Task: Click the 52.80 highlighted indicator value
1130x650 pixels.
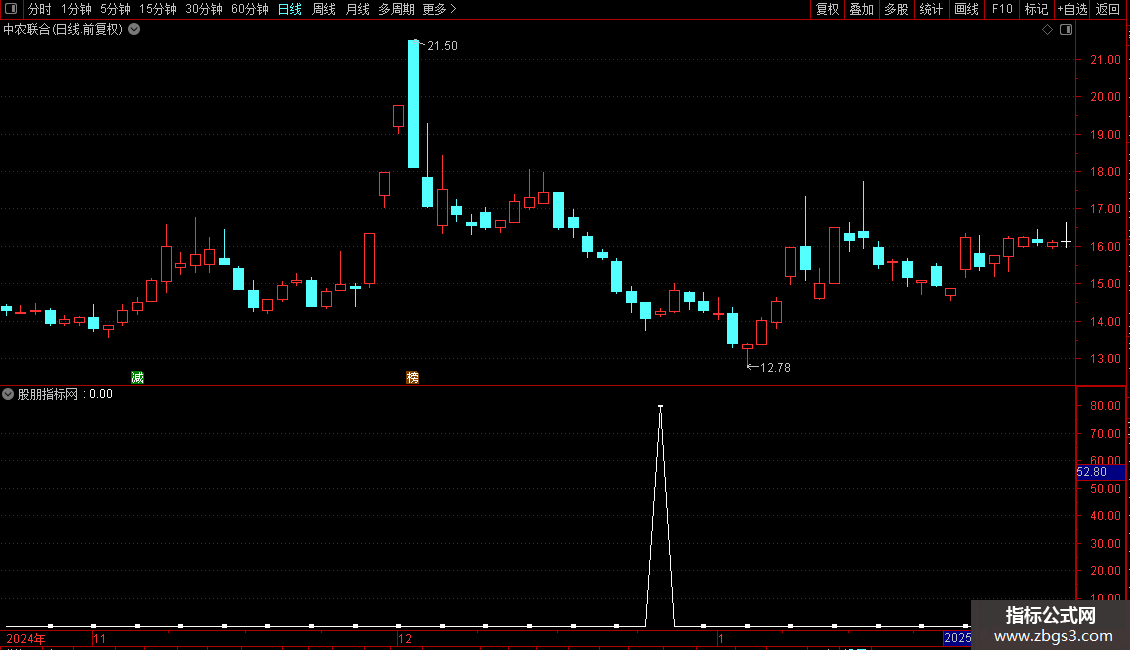Action: coord(1100,472)
